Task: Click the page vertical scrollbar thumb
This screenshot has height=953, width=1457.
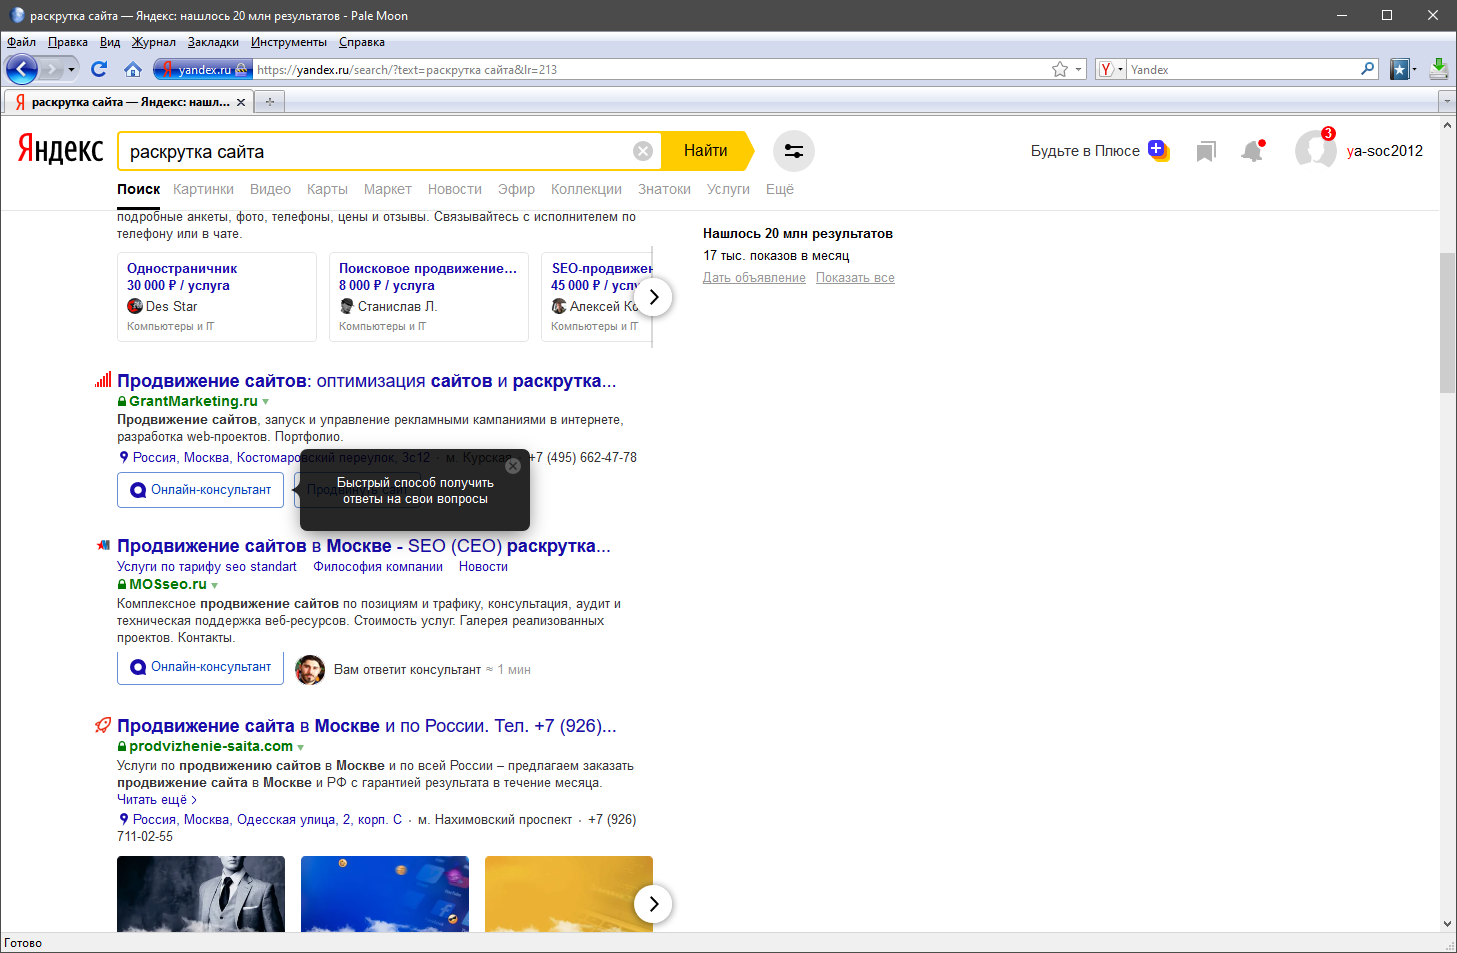Action: pyautogui.click(x=1447, y=323)
